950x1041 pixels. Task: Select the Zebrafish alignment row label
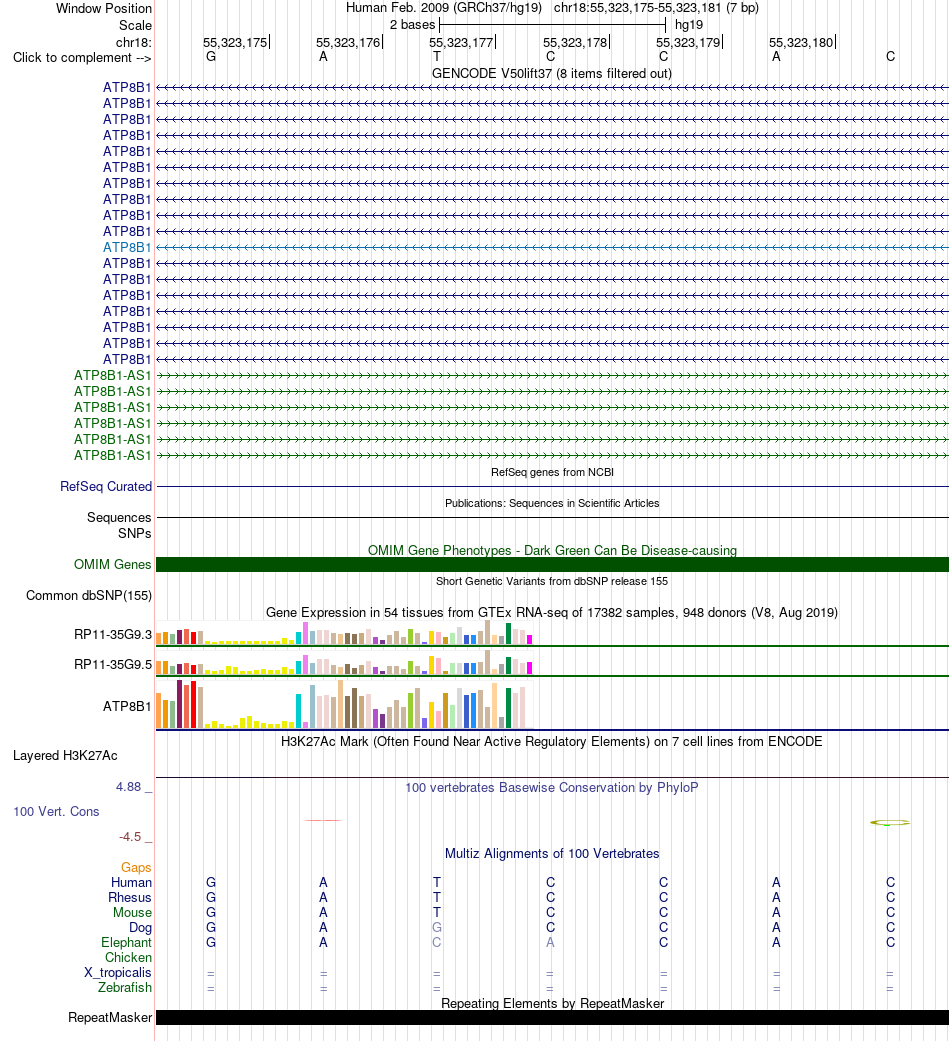pyautogui.click(x=125, y=987)
